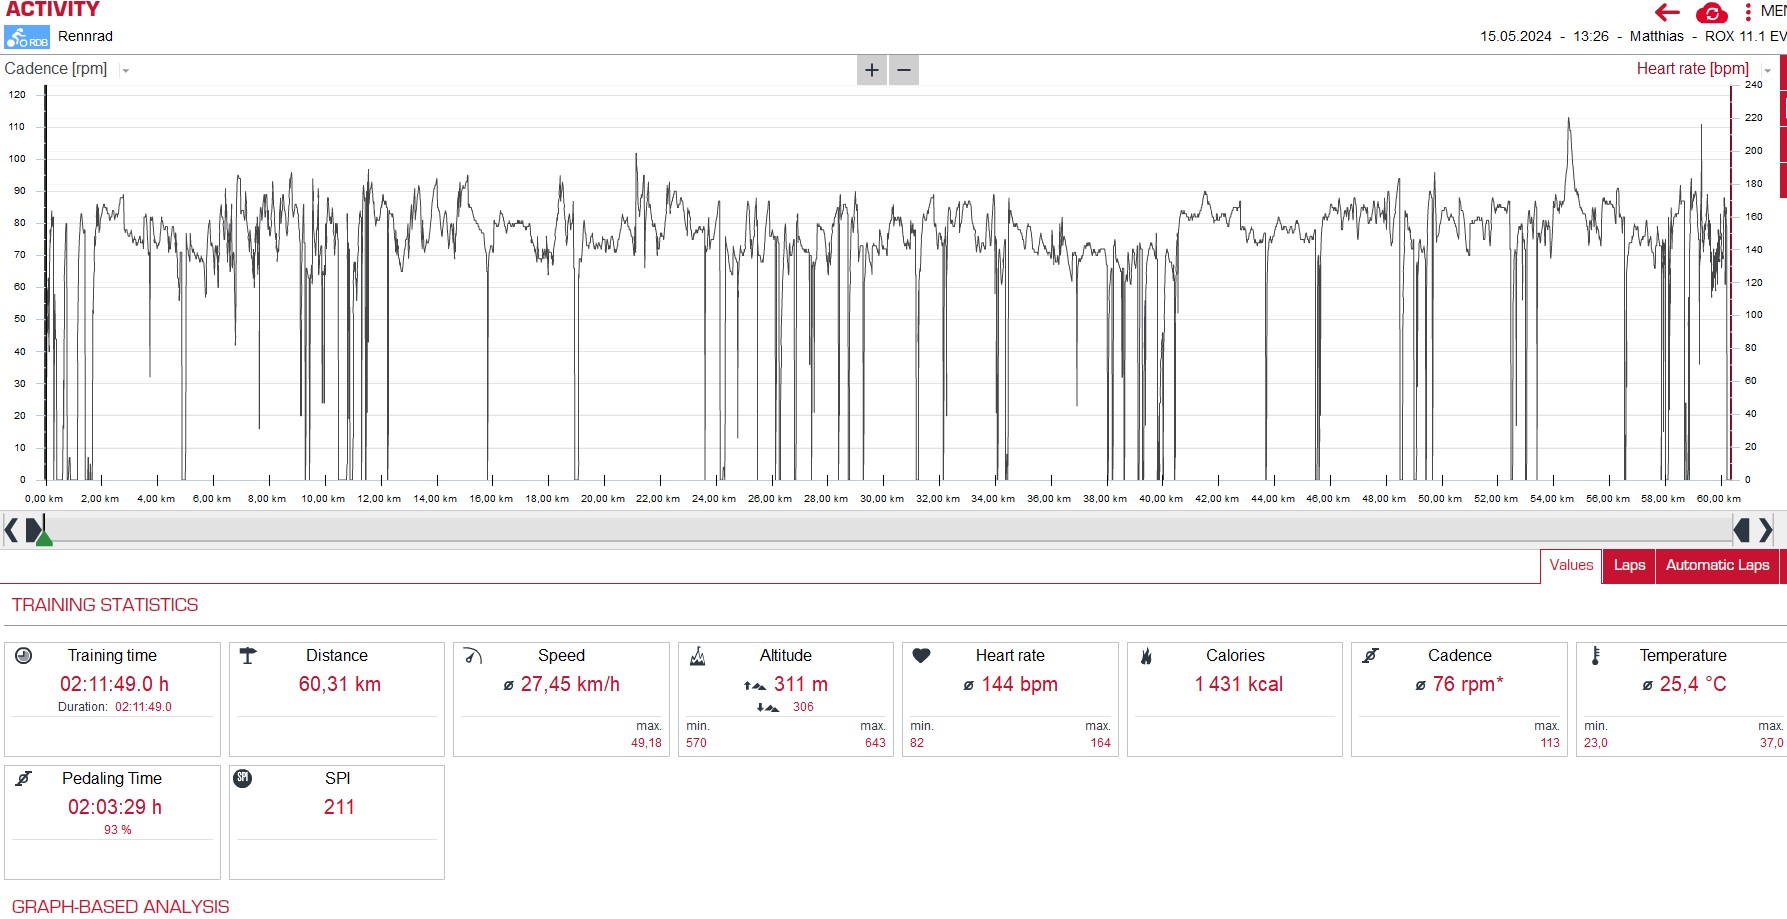
Task: Click the thermometer icon in Temperature tile
Action: 1595,656
